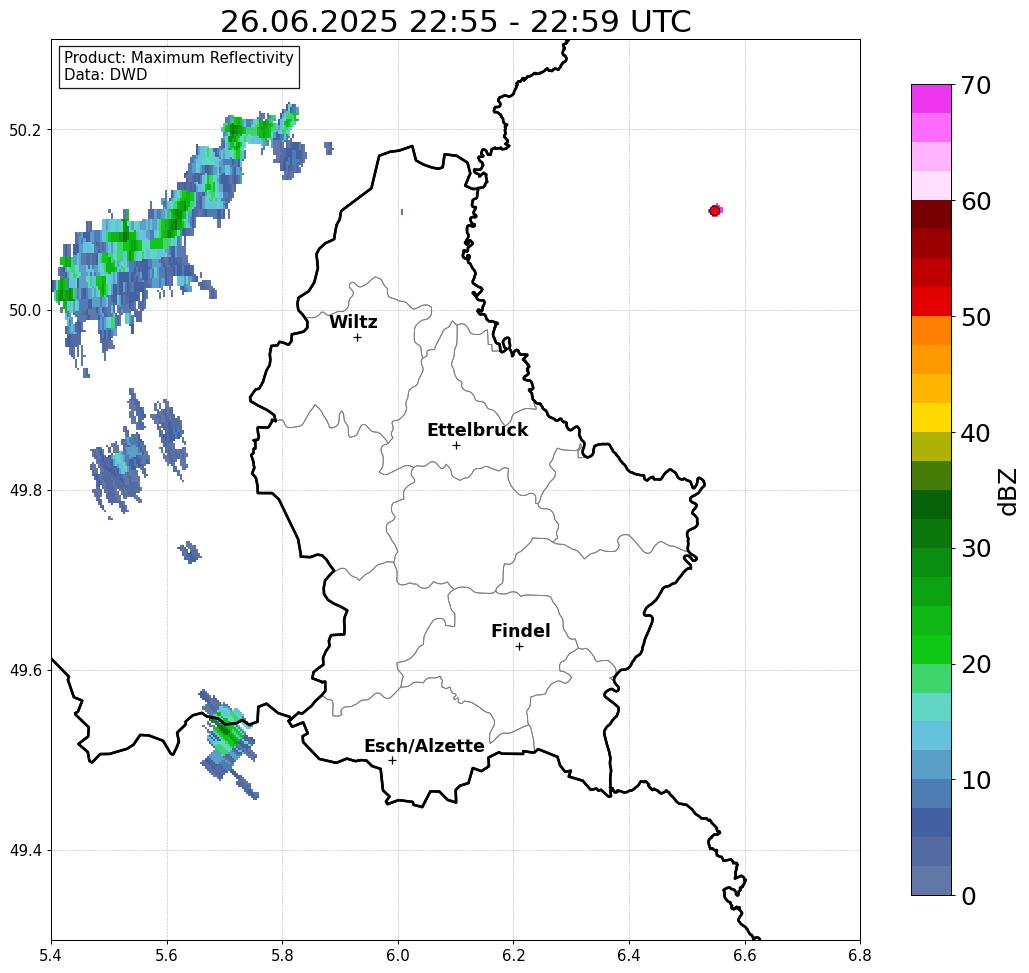Click longitude label 6.4 on the x-axis

pos(629,955)
